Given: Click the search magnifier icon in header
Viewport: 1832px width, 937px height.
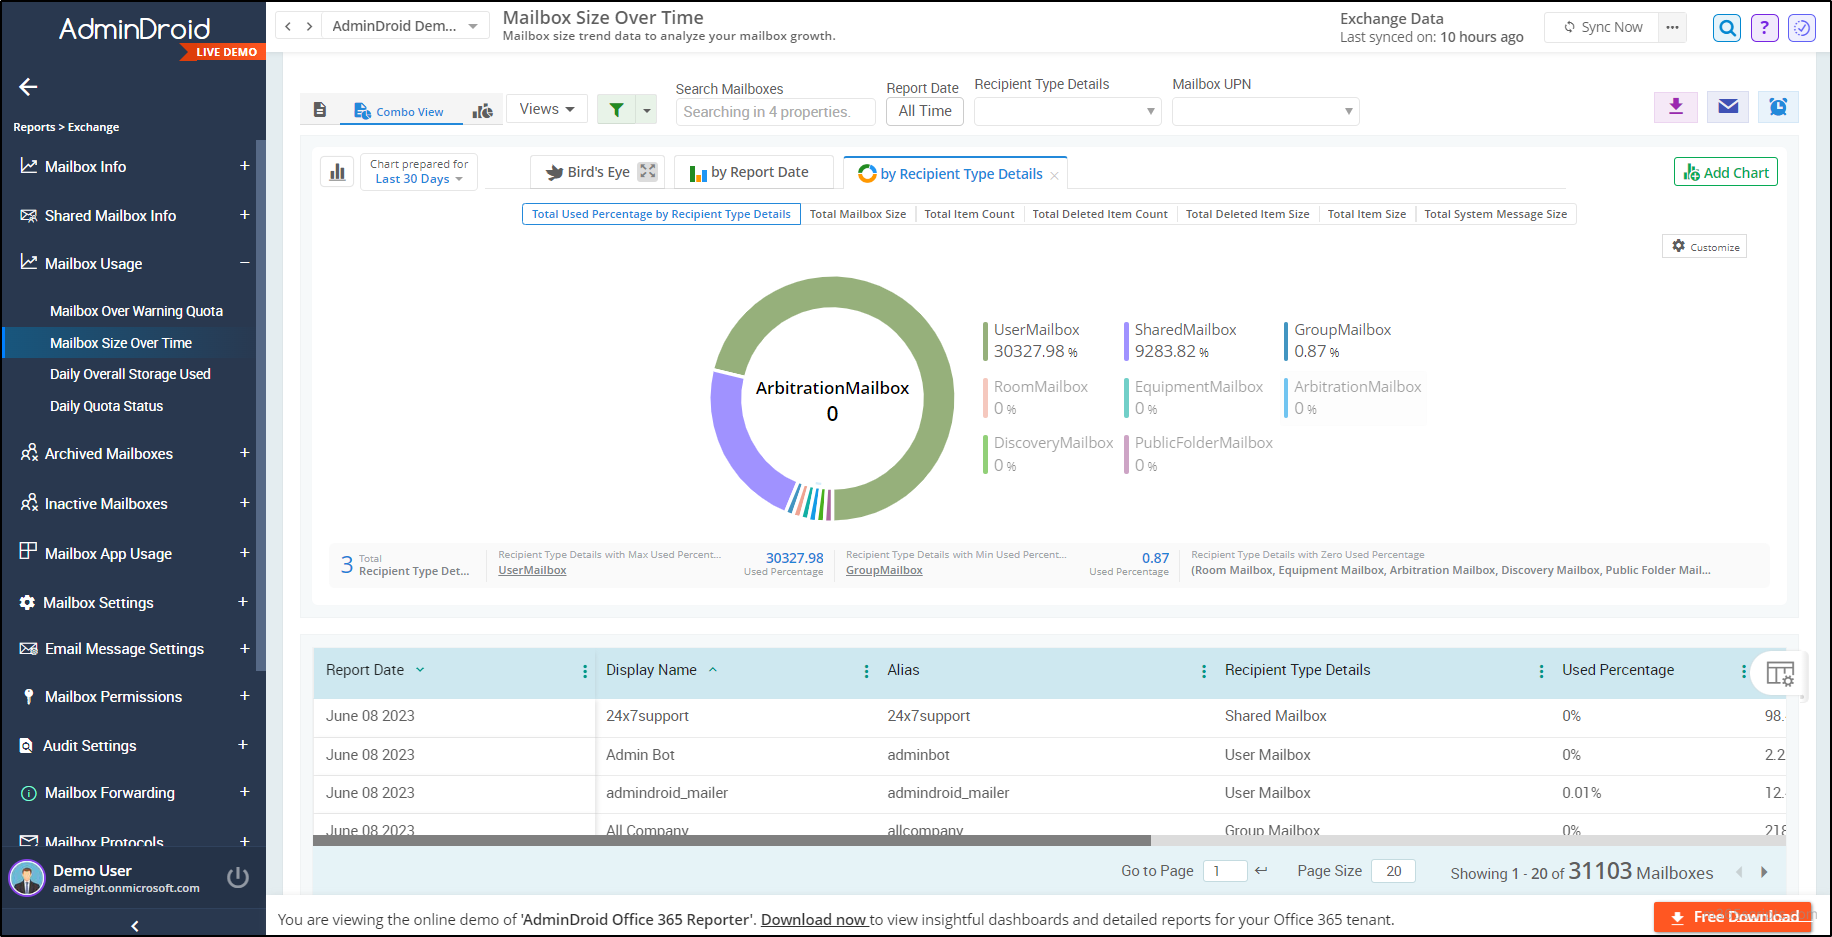Looking at the screenshot, I should coord(1727,28).
